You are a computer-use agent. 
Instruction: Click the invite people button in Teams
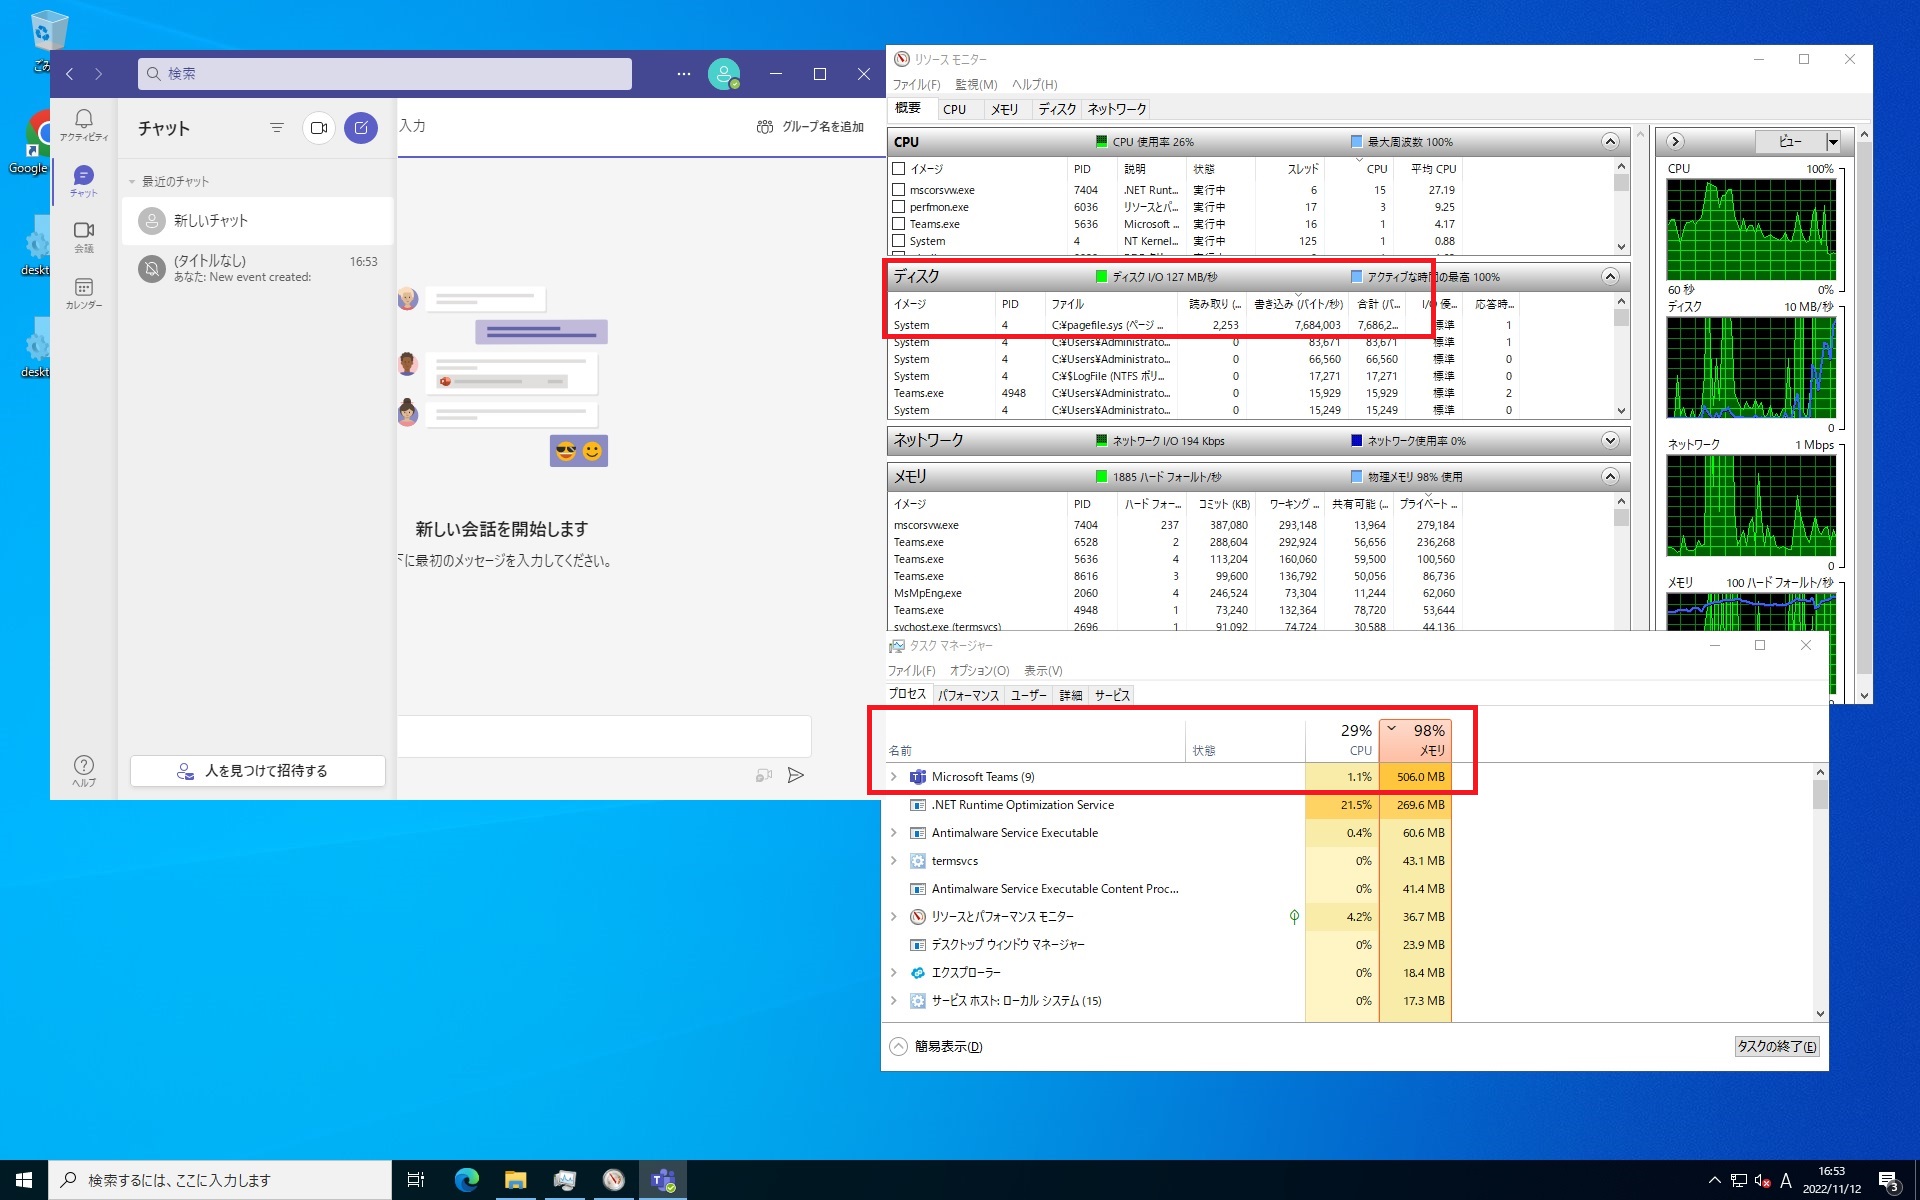[258, 771]
